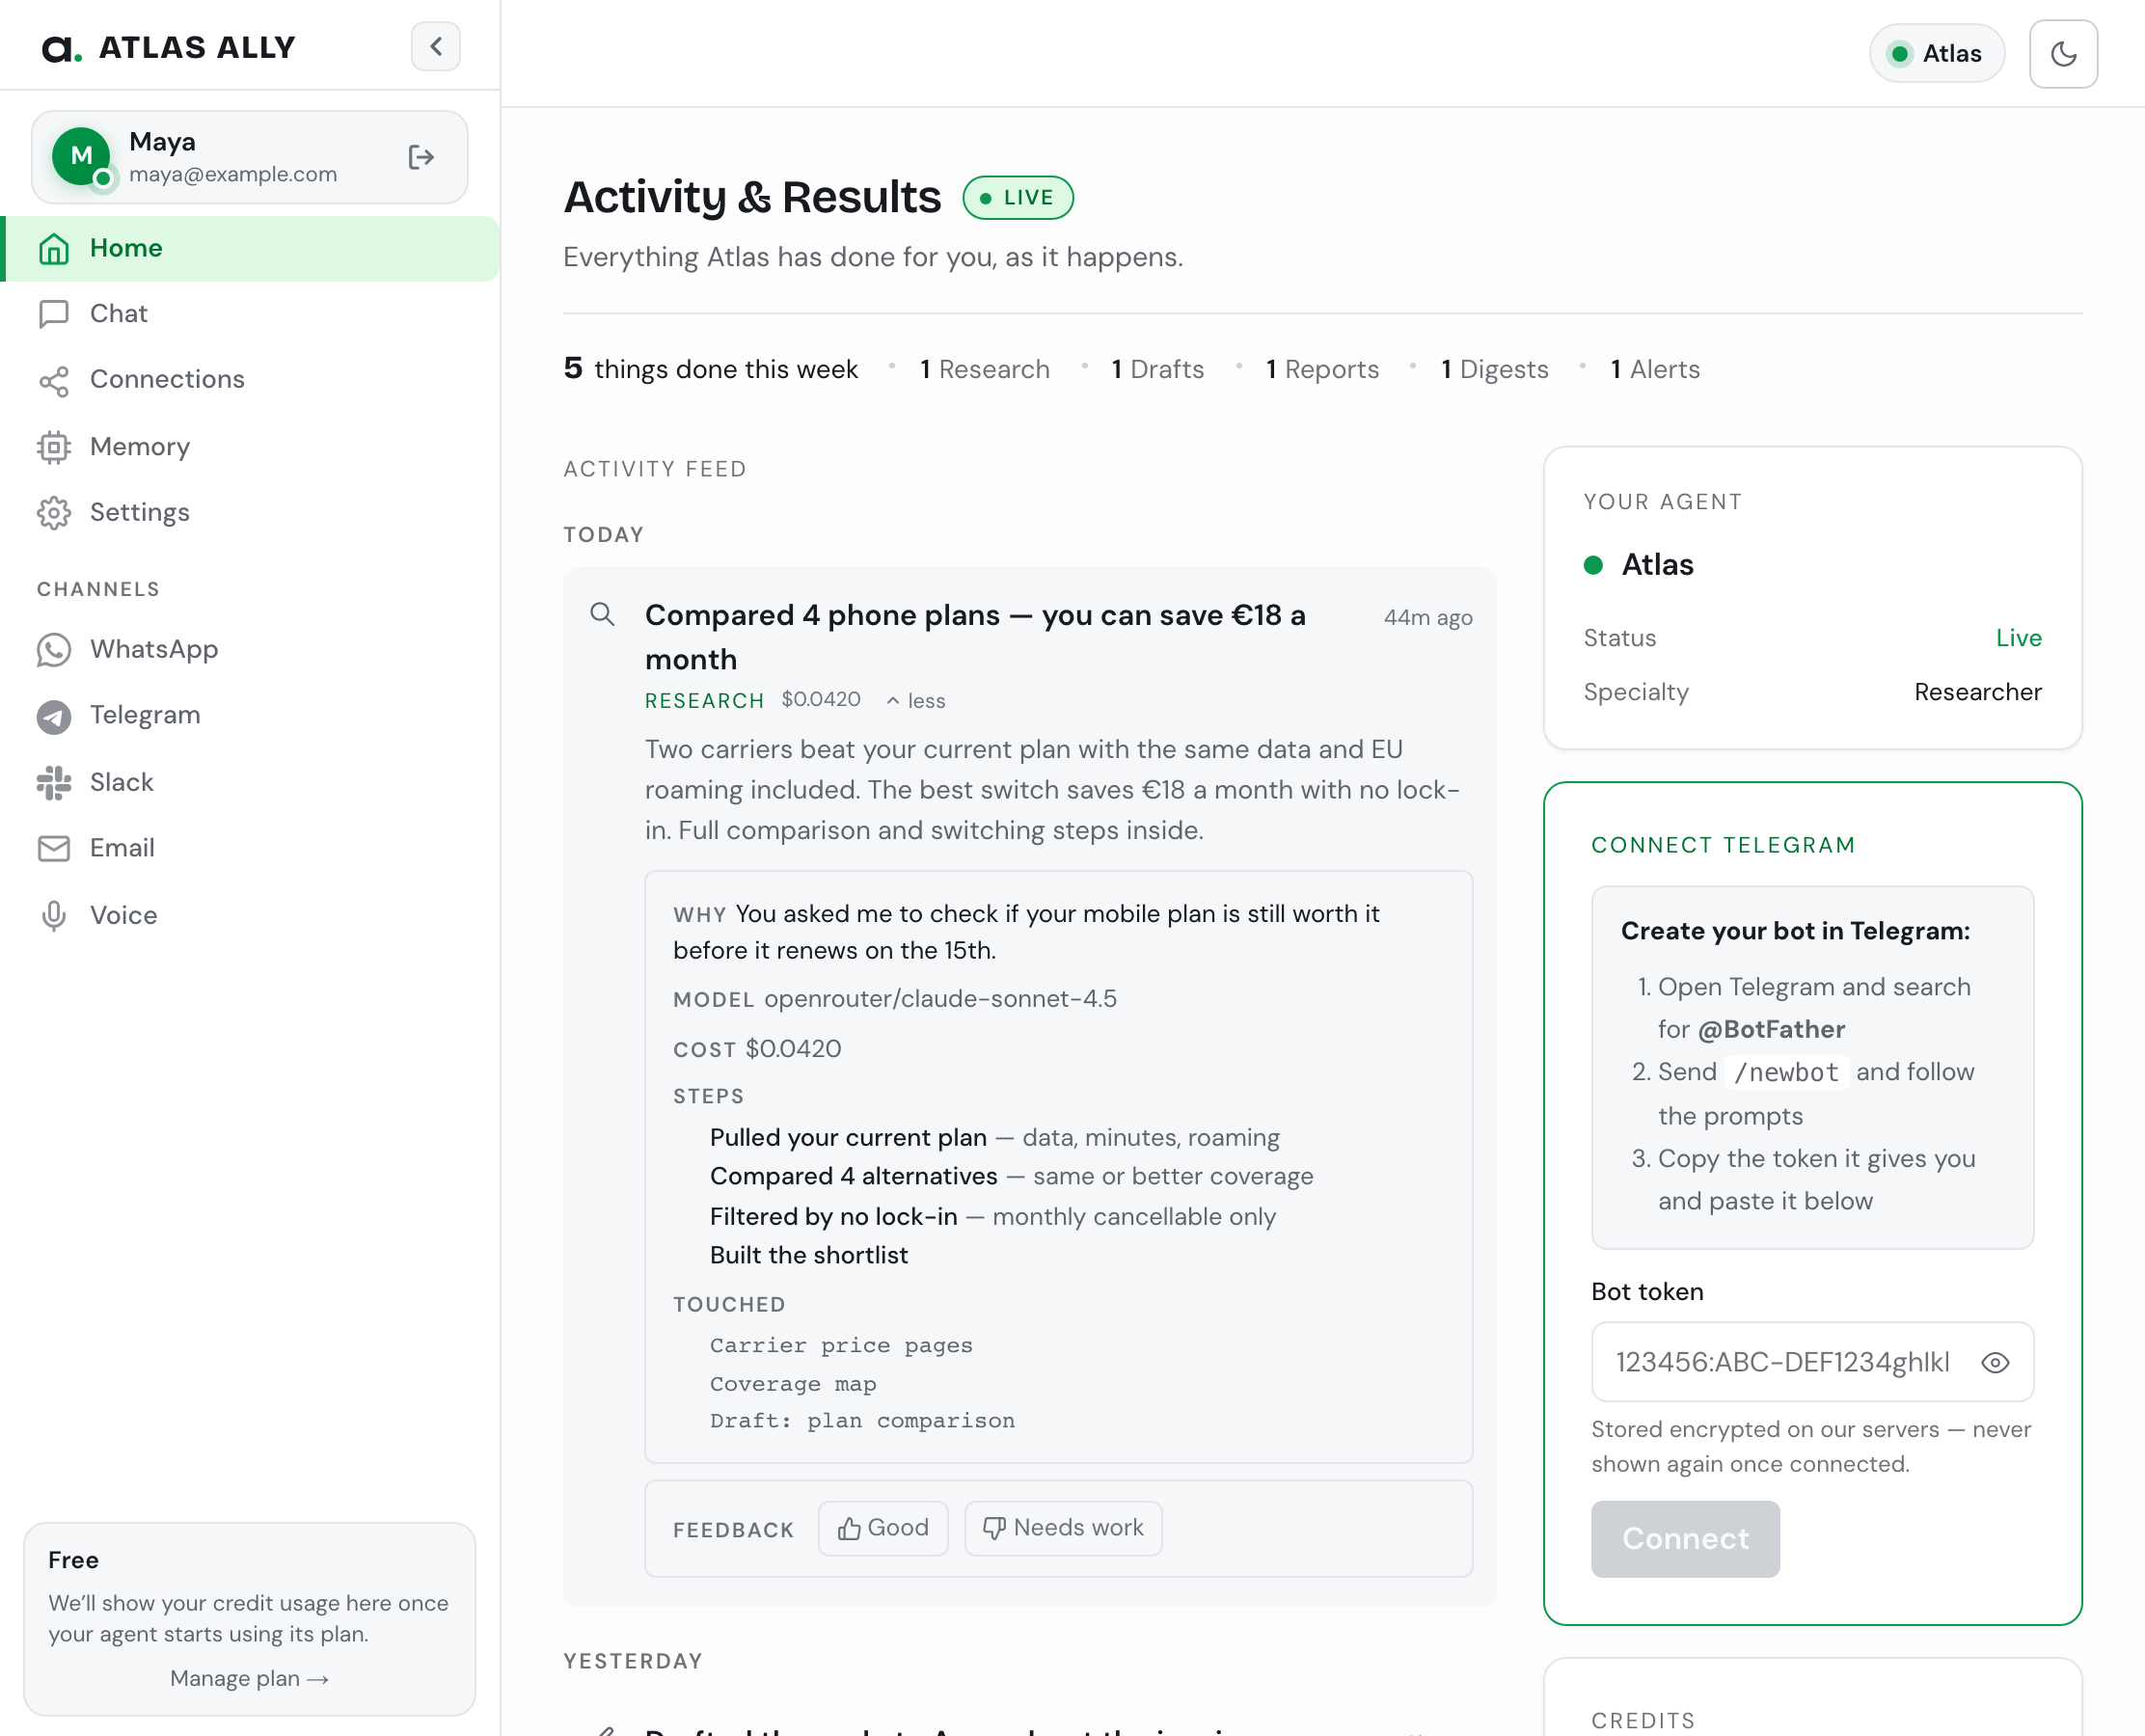2145x1736 pixels.
Task: Click the Compared 4 alternatives step
Action: tap(1012, 1177)
